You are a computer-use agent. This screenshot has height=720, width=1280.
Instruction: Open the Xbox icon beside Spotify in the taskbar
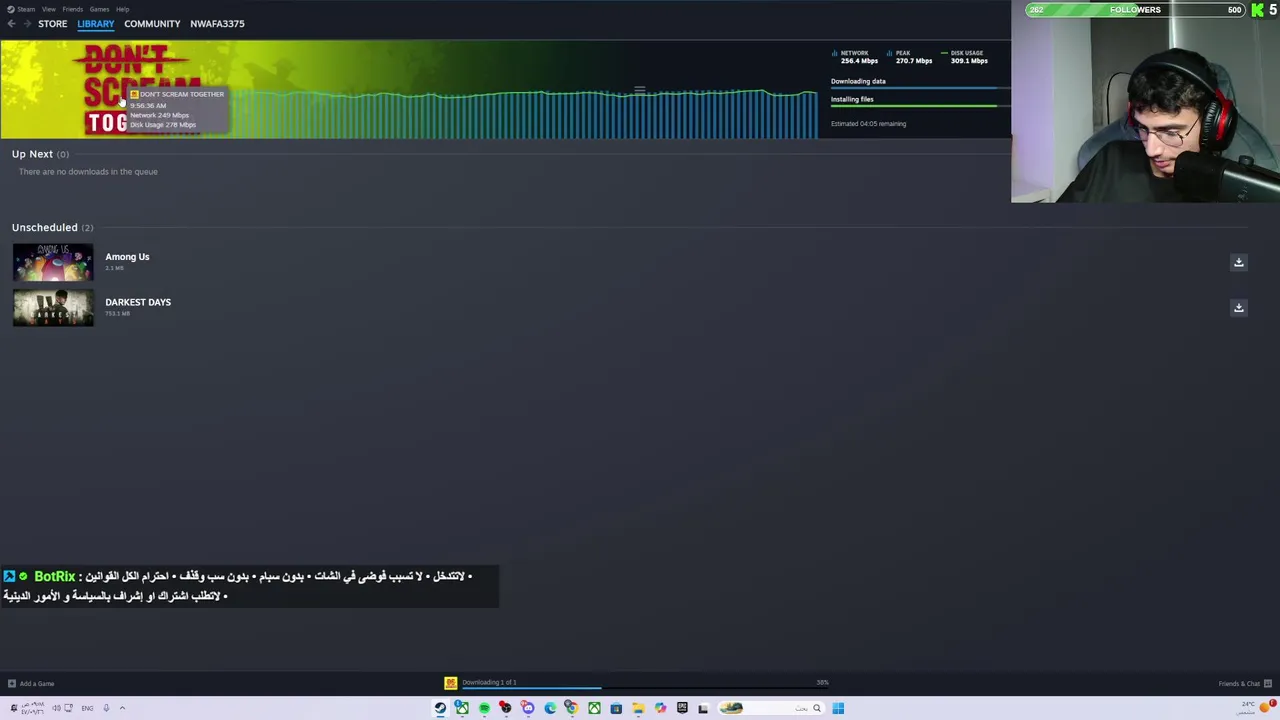point(462,708)
